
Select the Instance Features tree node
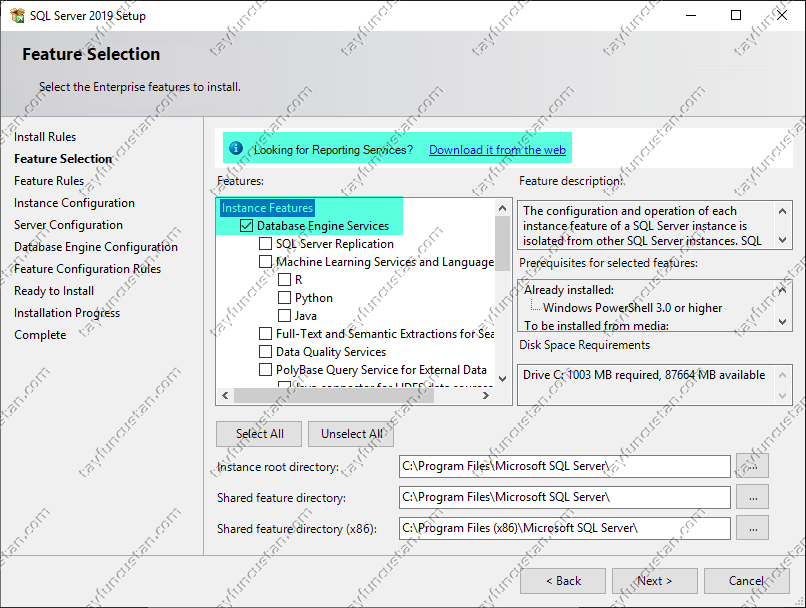click(x=267, y=208)
